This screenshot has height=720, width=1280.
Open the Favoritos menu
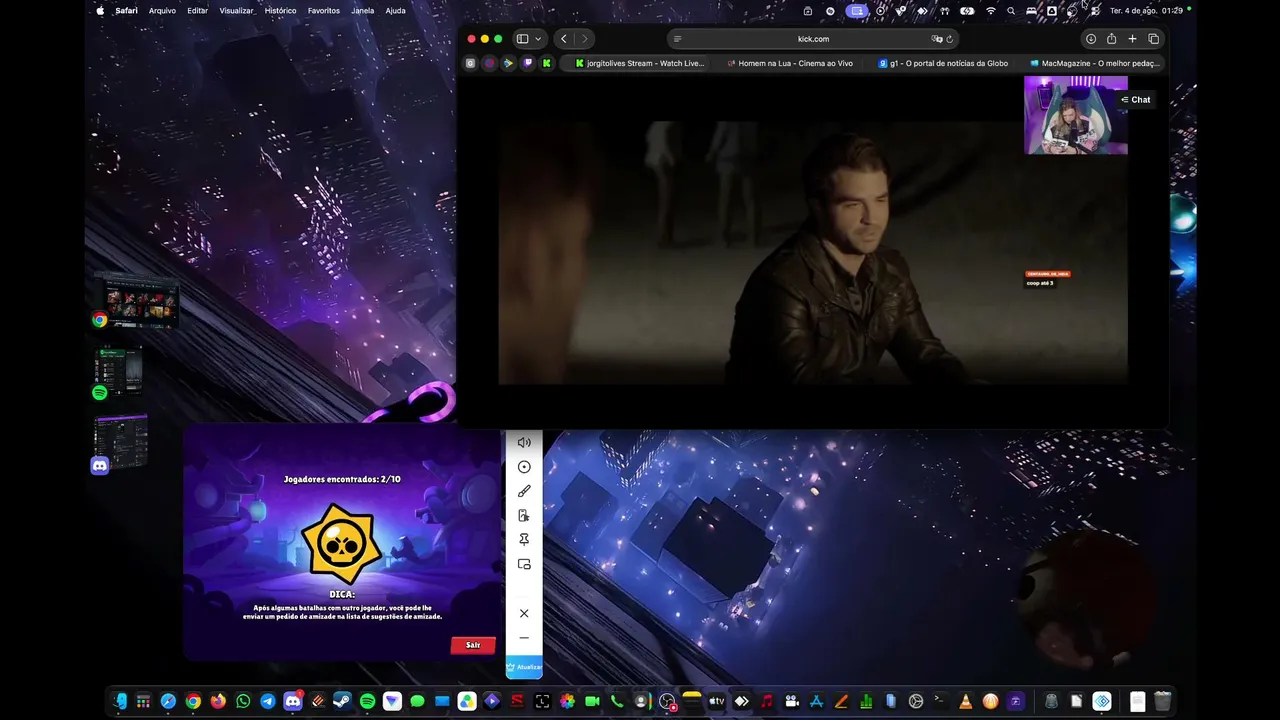click(x=323, y=11)
